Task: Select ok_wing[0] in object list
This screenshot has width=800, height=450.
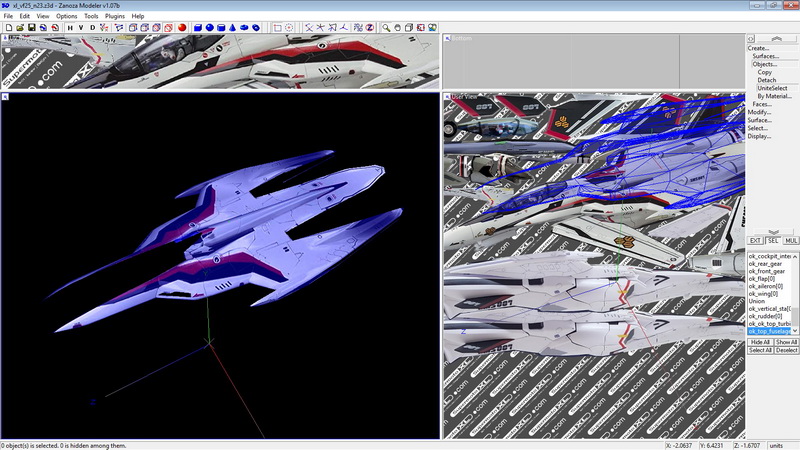Action: 770,294
